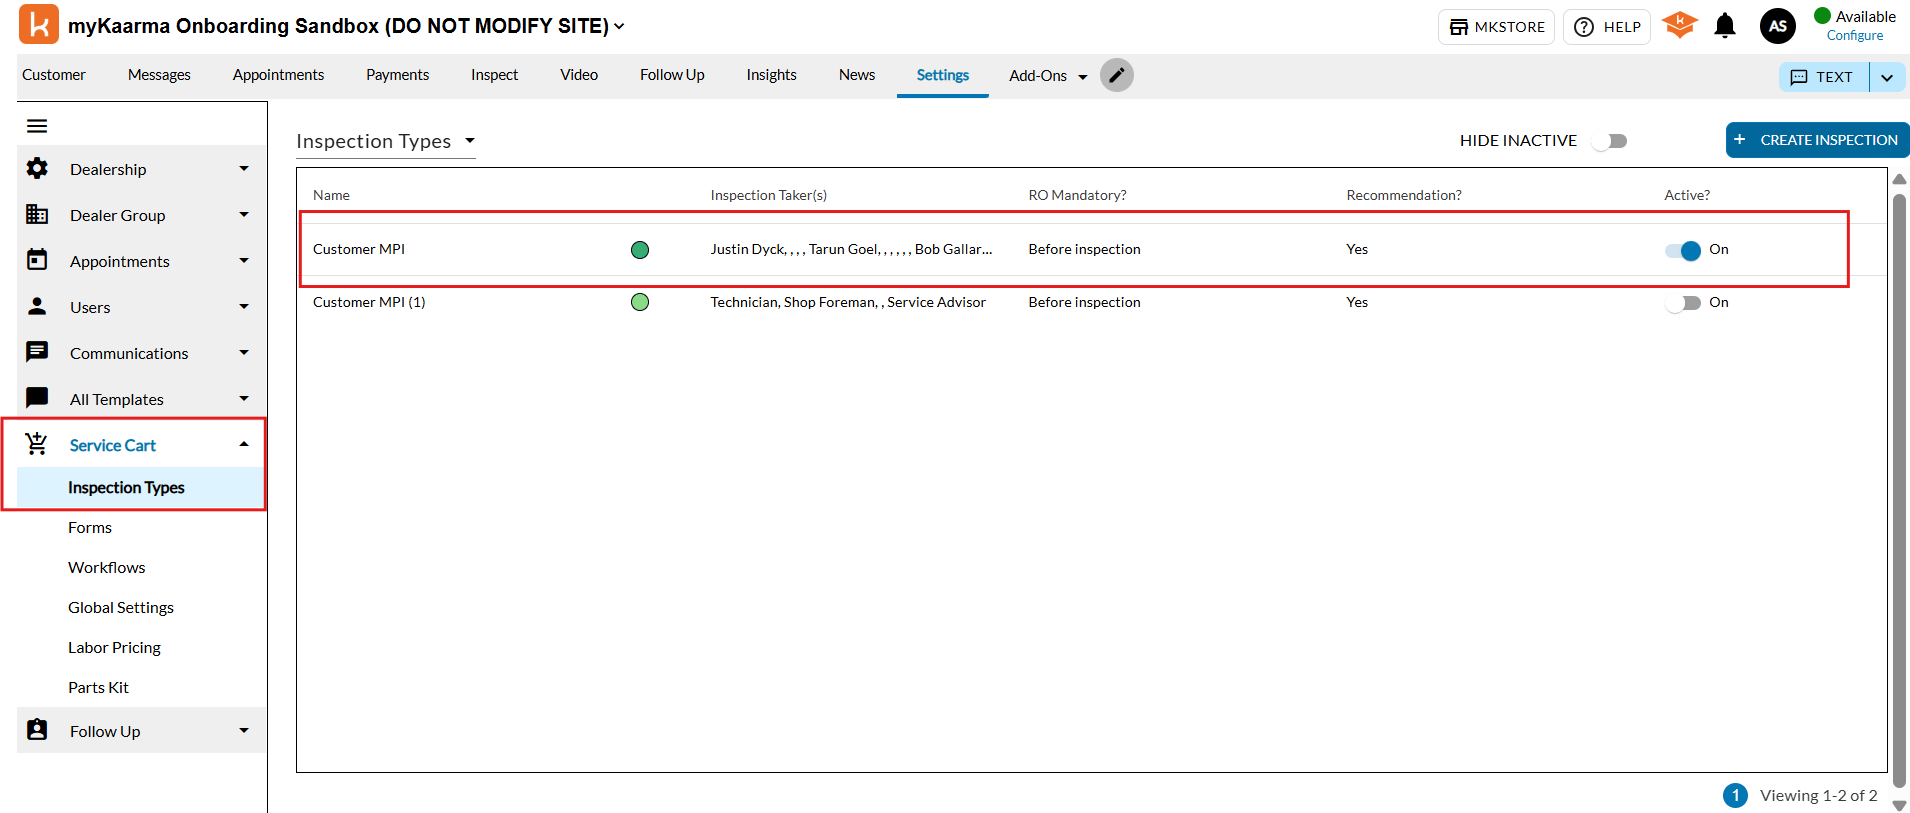The image size is (1910, 813).
Task: Open the MKSTORE button
Action: [1496, 27]
